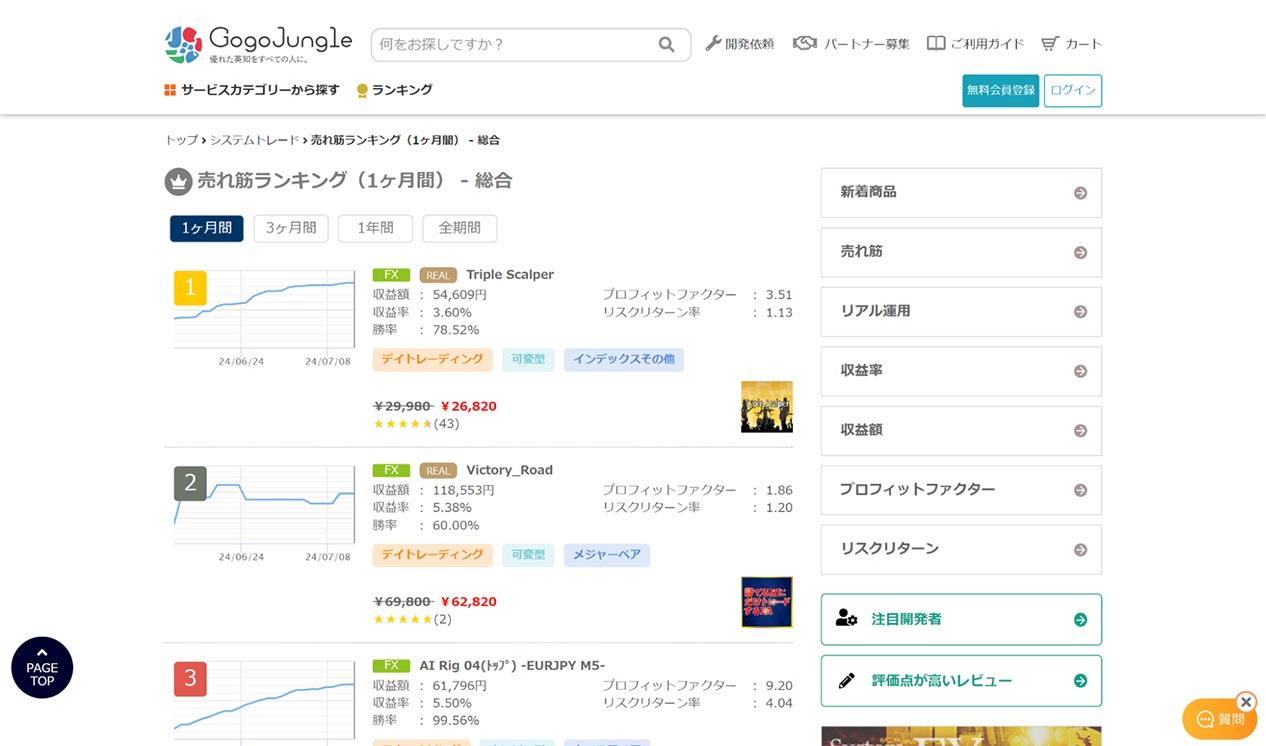Click the REAL badge on Victory_Road
The width and height of the screenshot is (1266, 746).
click(x=438, y=471)
